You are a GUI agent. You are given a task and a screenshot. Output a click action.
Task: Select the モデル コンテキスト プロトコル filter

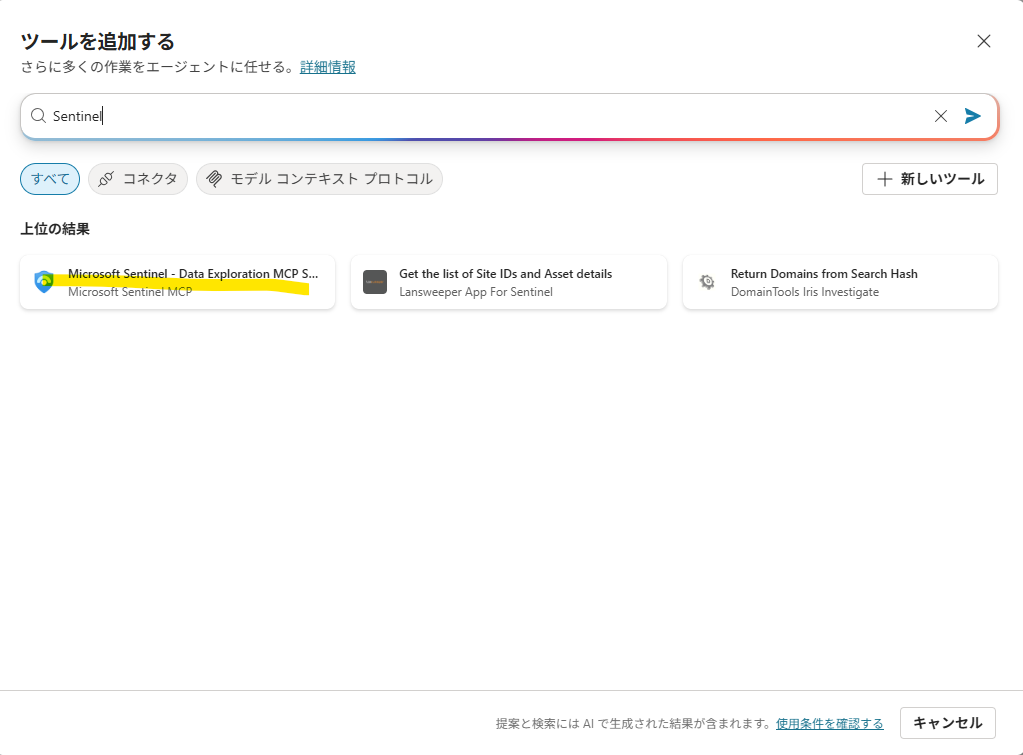[319, 179]
